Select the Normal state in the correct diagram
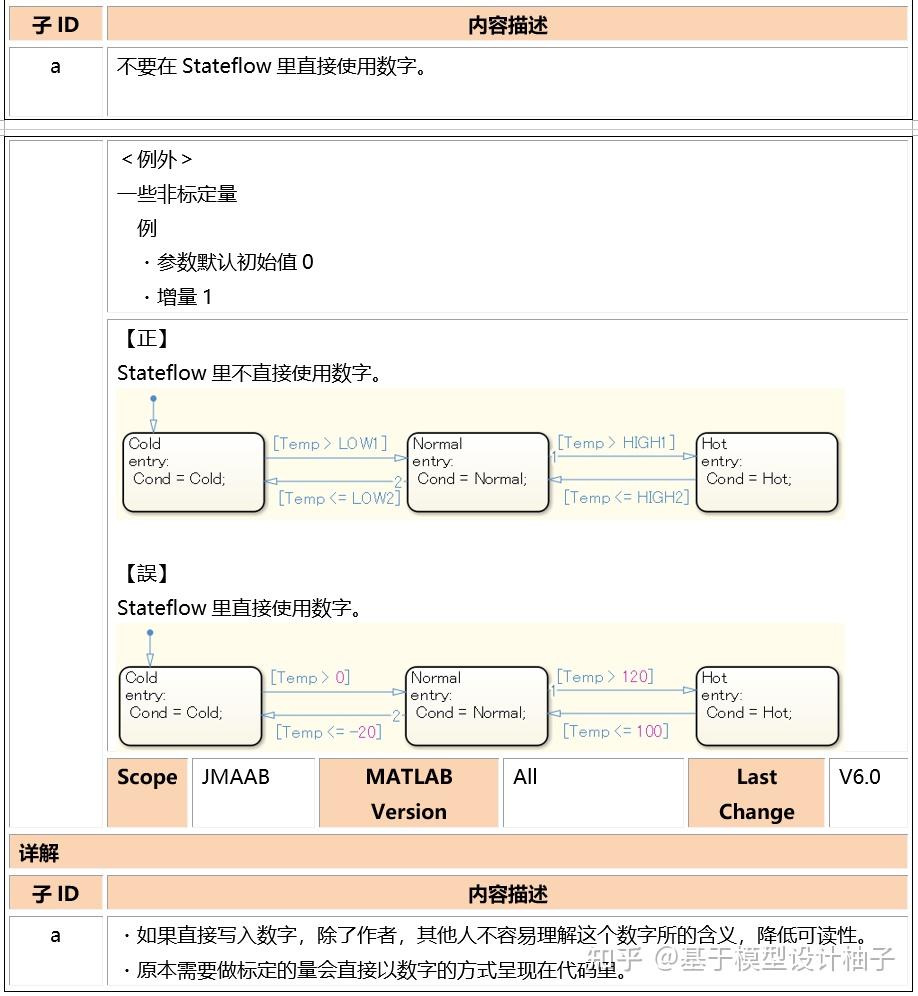The width and height of the screenshot is (918, 996). click(x=478, y=471)
